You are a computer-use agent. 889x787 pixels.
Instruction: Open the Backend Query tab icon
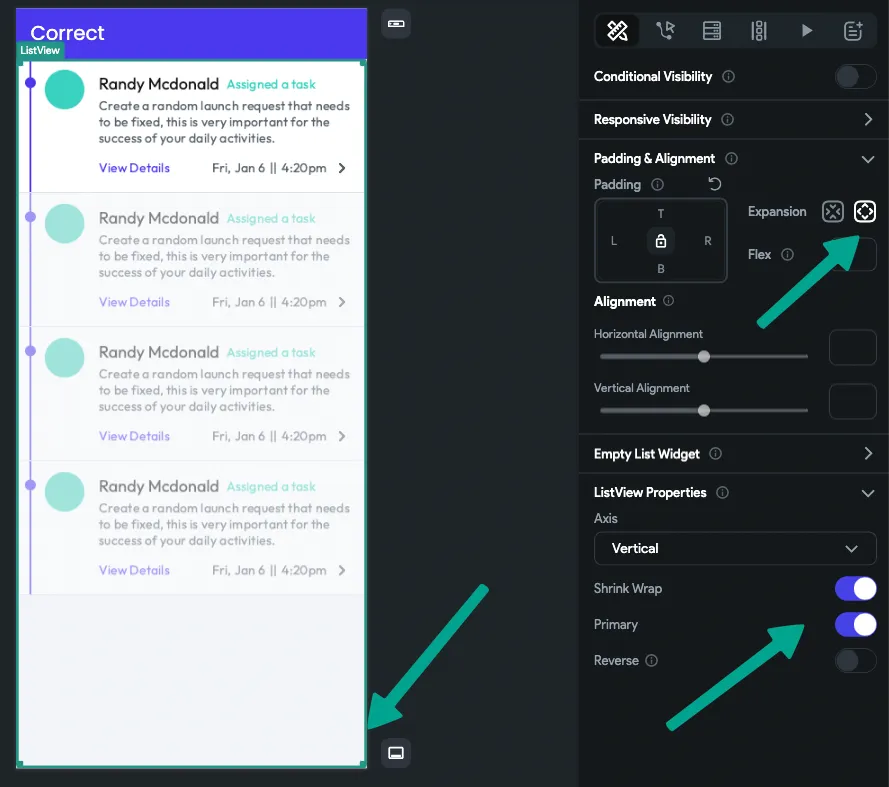pyautogui.click(x=712, y=31)
